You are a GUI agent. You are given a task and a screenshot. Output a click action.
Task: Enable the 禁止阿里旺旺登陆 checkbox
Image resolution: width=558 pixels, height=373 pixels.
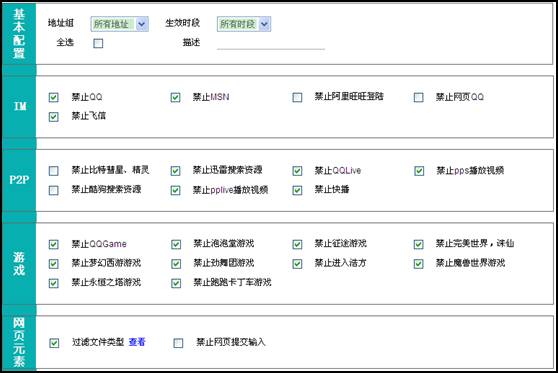click(297, 97)
